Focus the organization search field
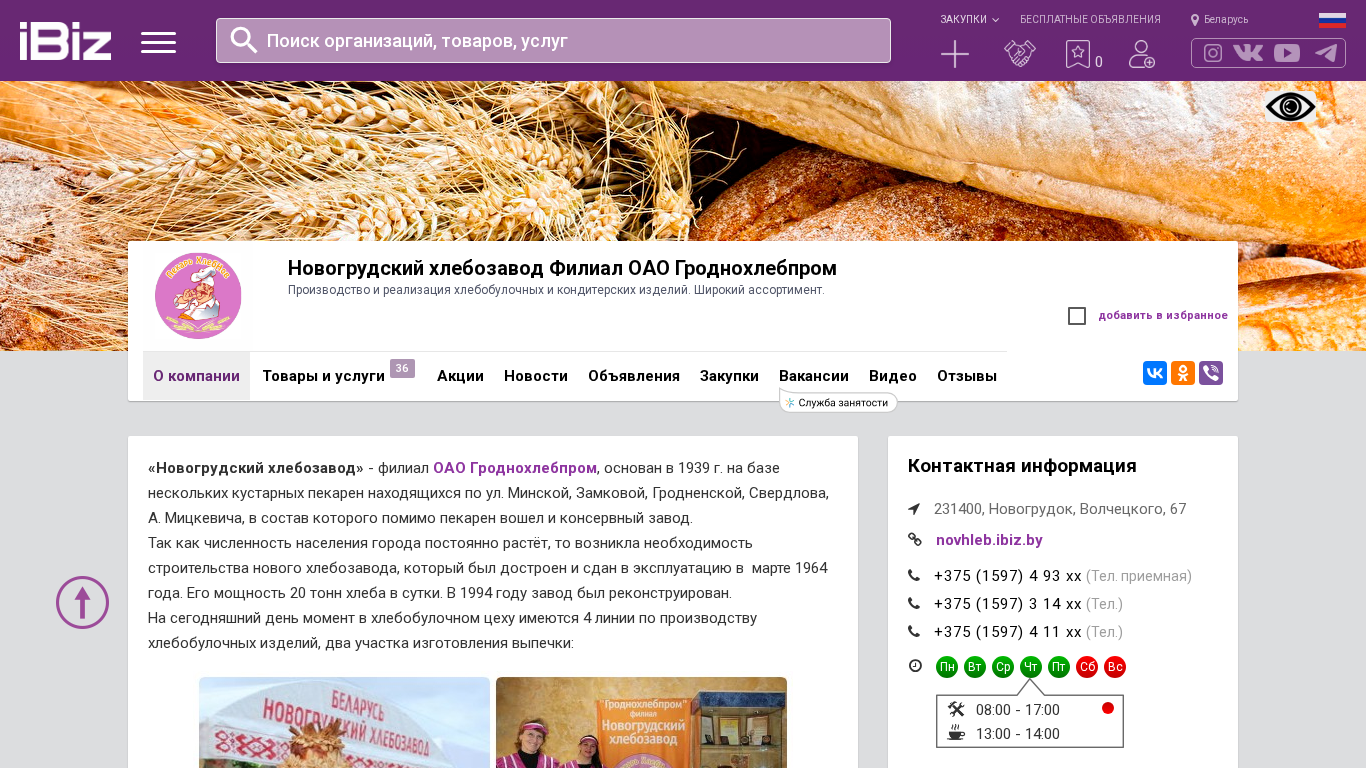Viewport: 1366px width, 768px height. click(553, 40)
